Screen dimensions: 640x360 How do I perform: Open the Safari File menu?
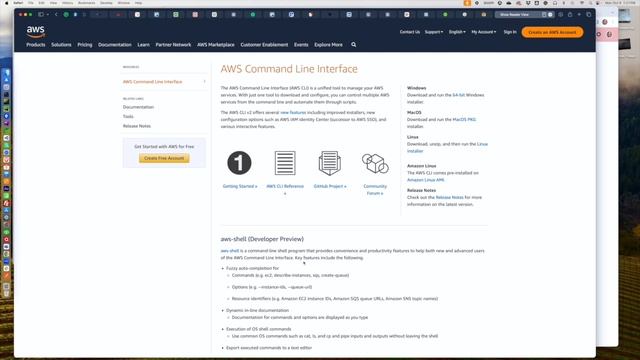click(x=31, y=3)
